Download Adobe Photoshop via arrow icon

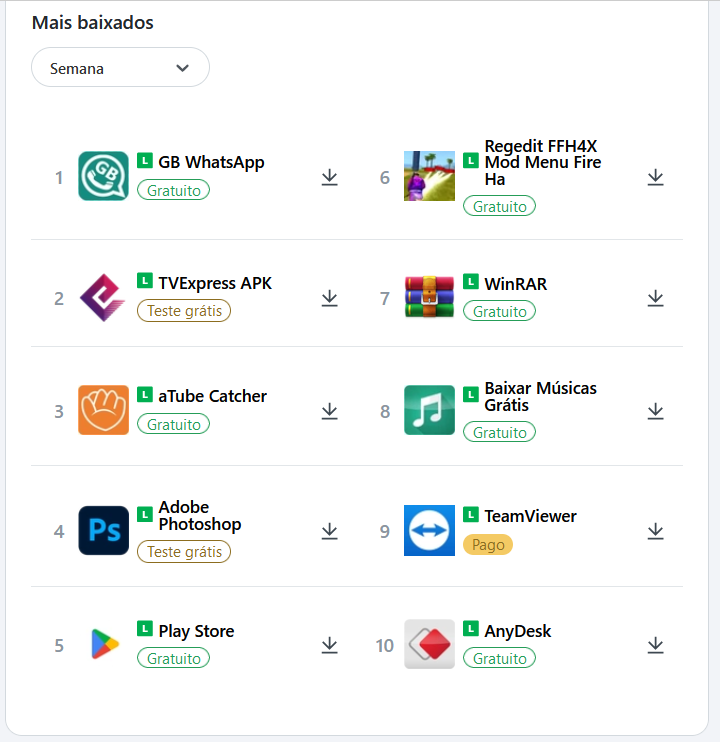point(329,531)
